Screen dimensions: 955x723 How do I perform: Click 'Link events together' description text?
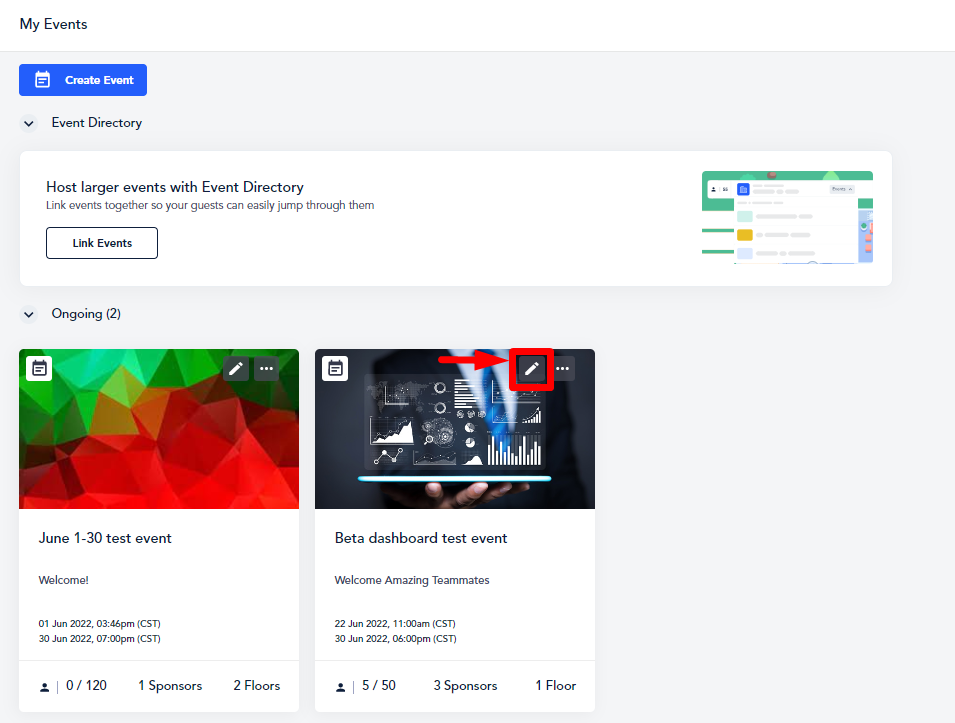pyautogui.click(x=210, y=205)
